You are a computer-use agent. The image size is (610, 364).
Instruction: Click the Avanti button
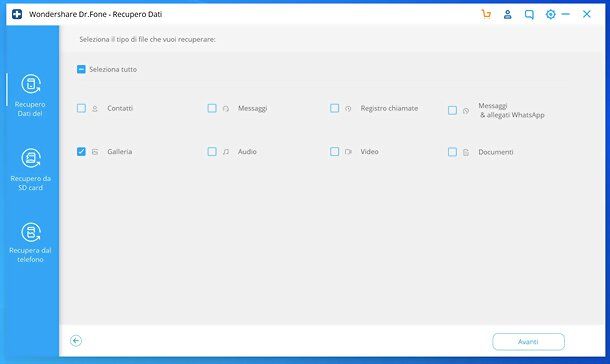pyautogui.click(x=528, y=342)
